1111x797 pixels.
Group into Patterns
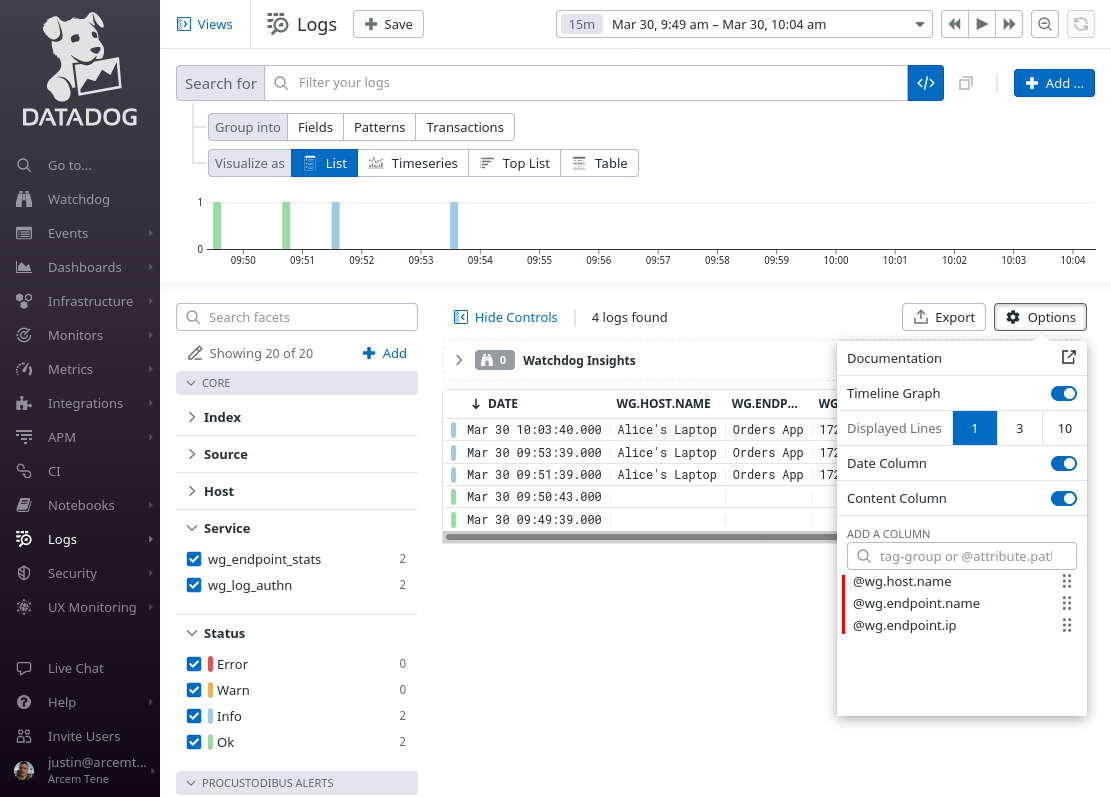[380, 128]
